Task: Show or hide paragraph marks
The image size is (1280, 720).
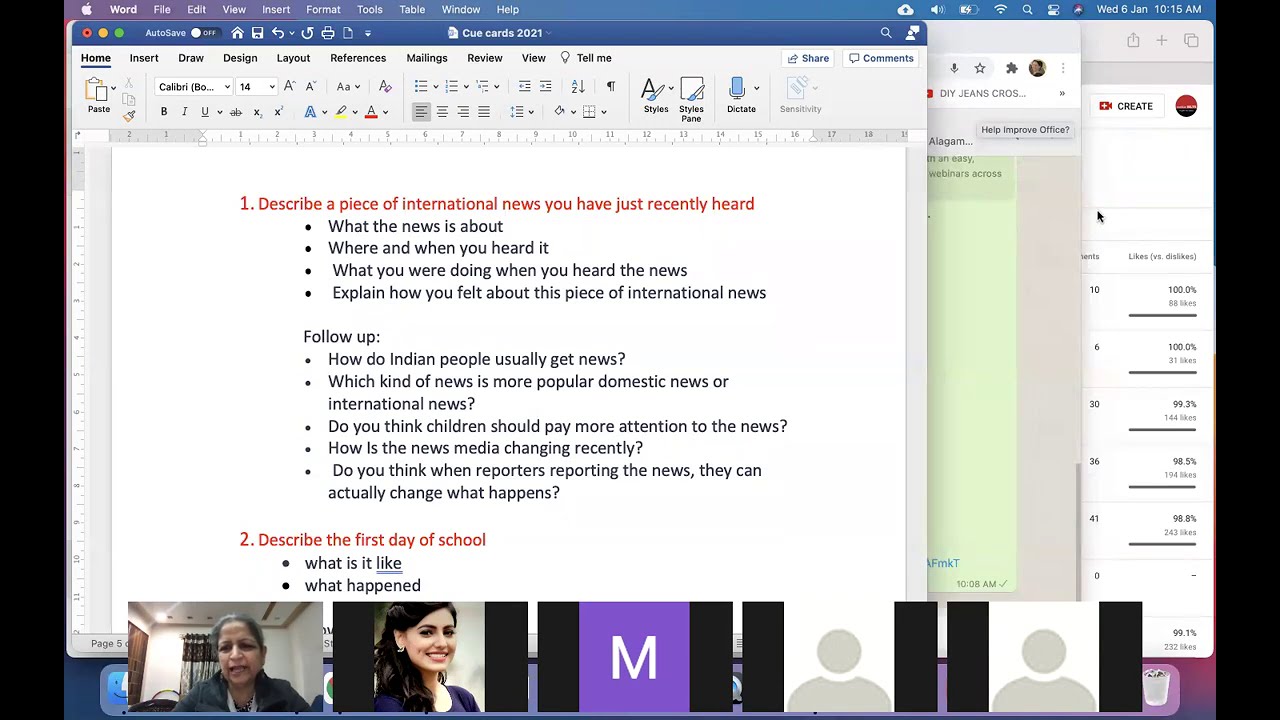Action: tap(611, 87)
